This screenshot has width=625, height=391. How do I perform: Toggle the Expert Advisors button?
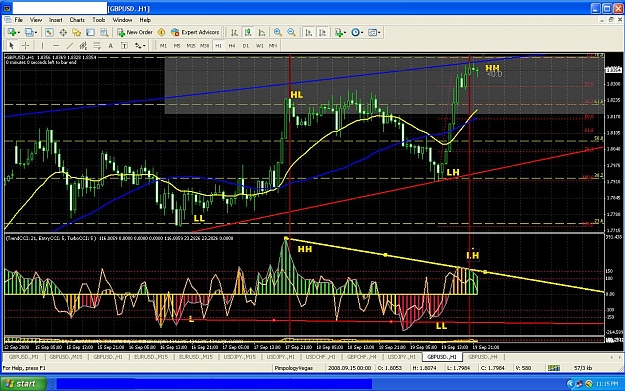(x=195, y=32)
